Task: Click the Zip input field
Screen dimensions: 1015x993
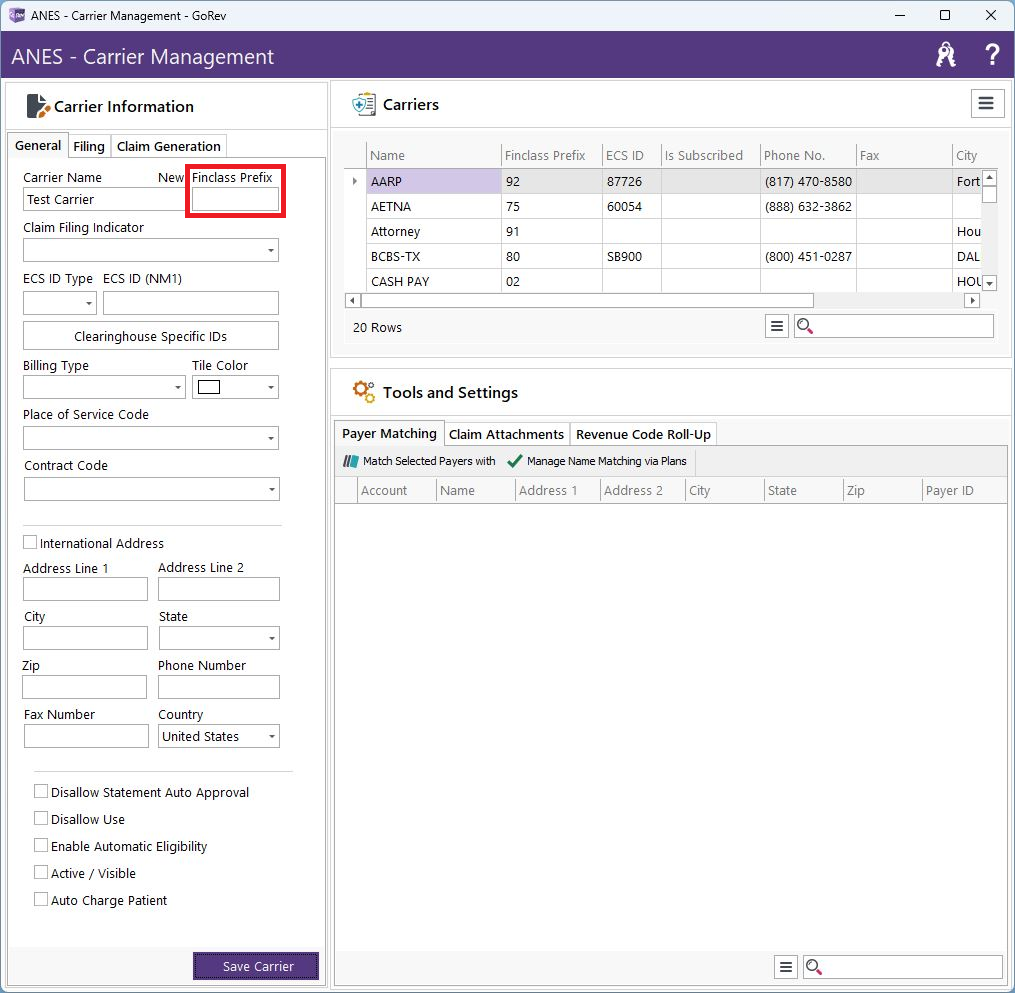Action: [x=84, y=687]
